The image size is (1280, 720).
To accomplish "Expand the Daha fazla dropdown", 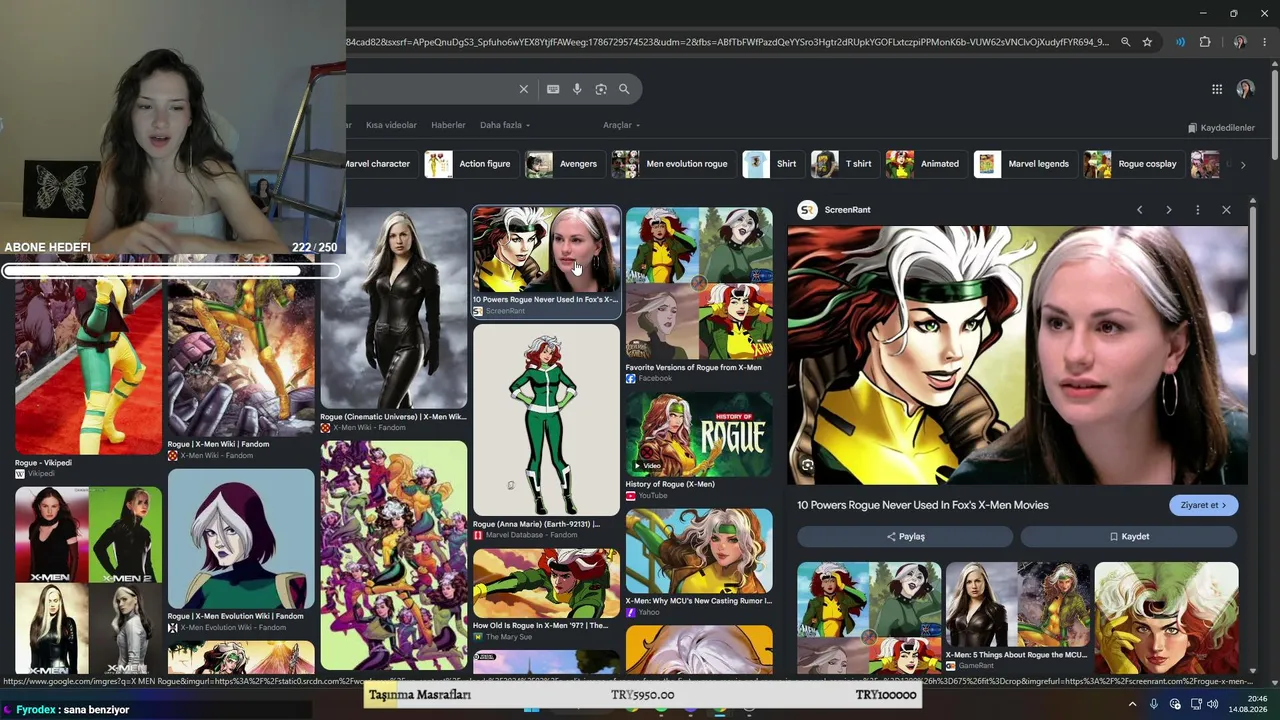I will [x=505, y=125].
